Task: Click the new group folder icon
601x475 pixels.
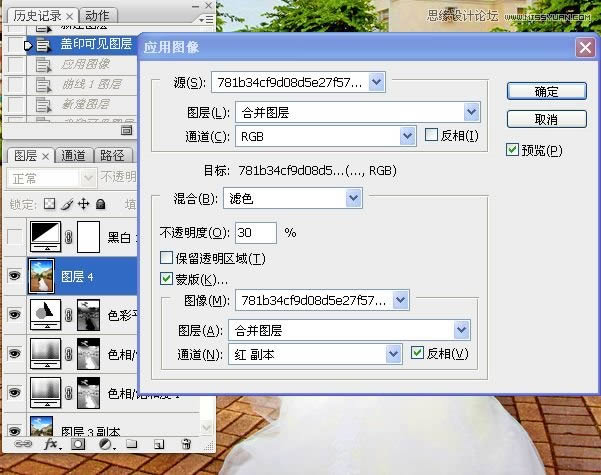Action: (132, 443)
